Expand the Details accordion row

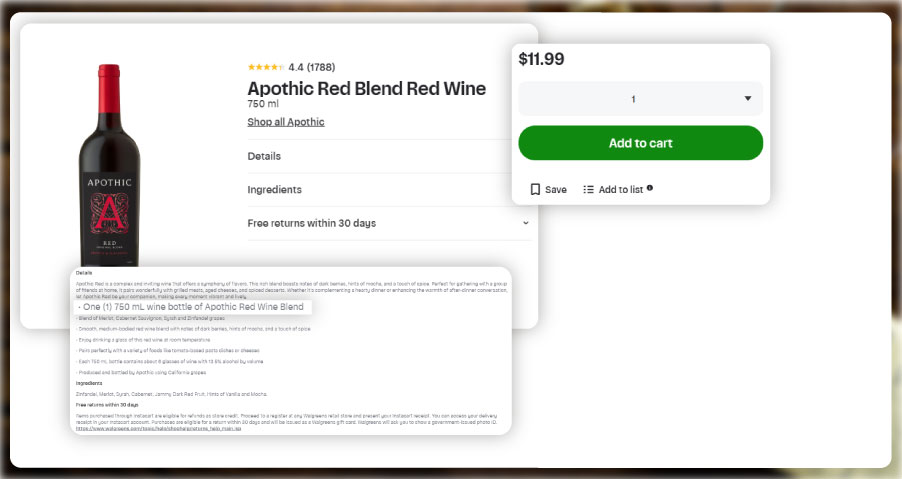coord(389,156)
